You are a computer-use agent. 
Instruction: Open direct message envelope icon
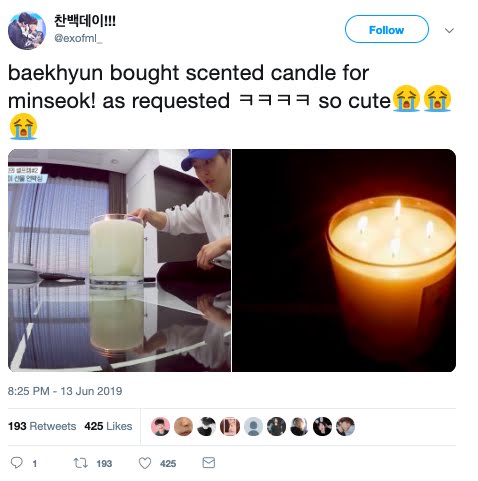[209, 463]
